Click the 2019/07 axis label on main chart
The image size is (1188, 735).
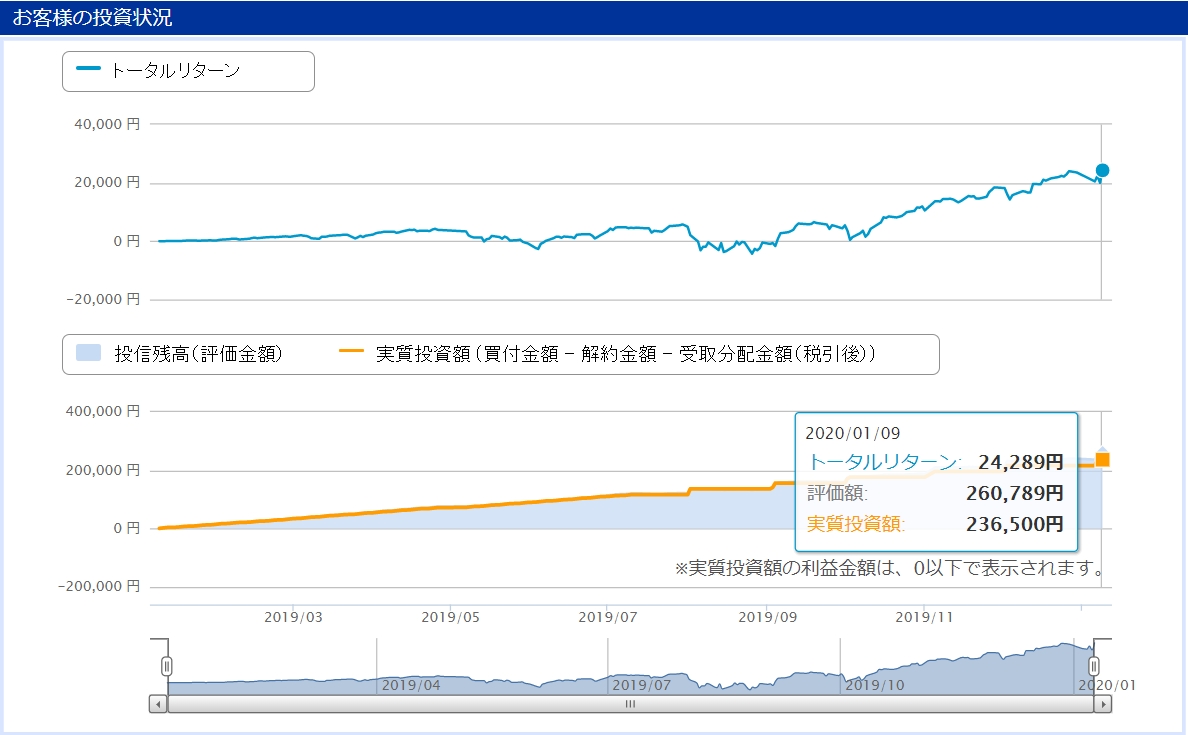point(608,618)
